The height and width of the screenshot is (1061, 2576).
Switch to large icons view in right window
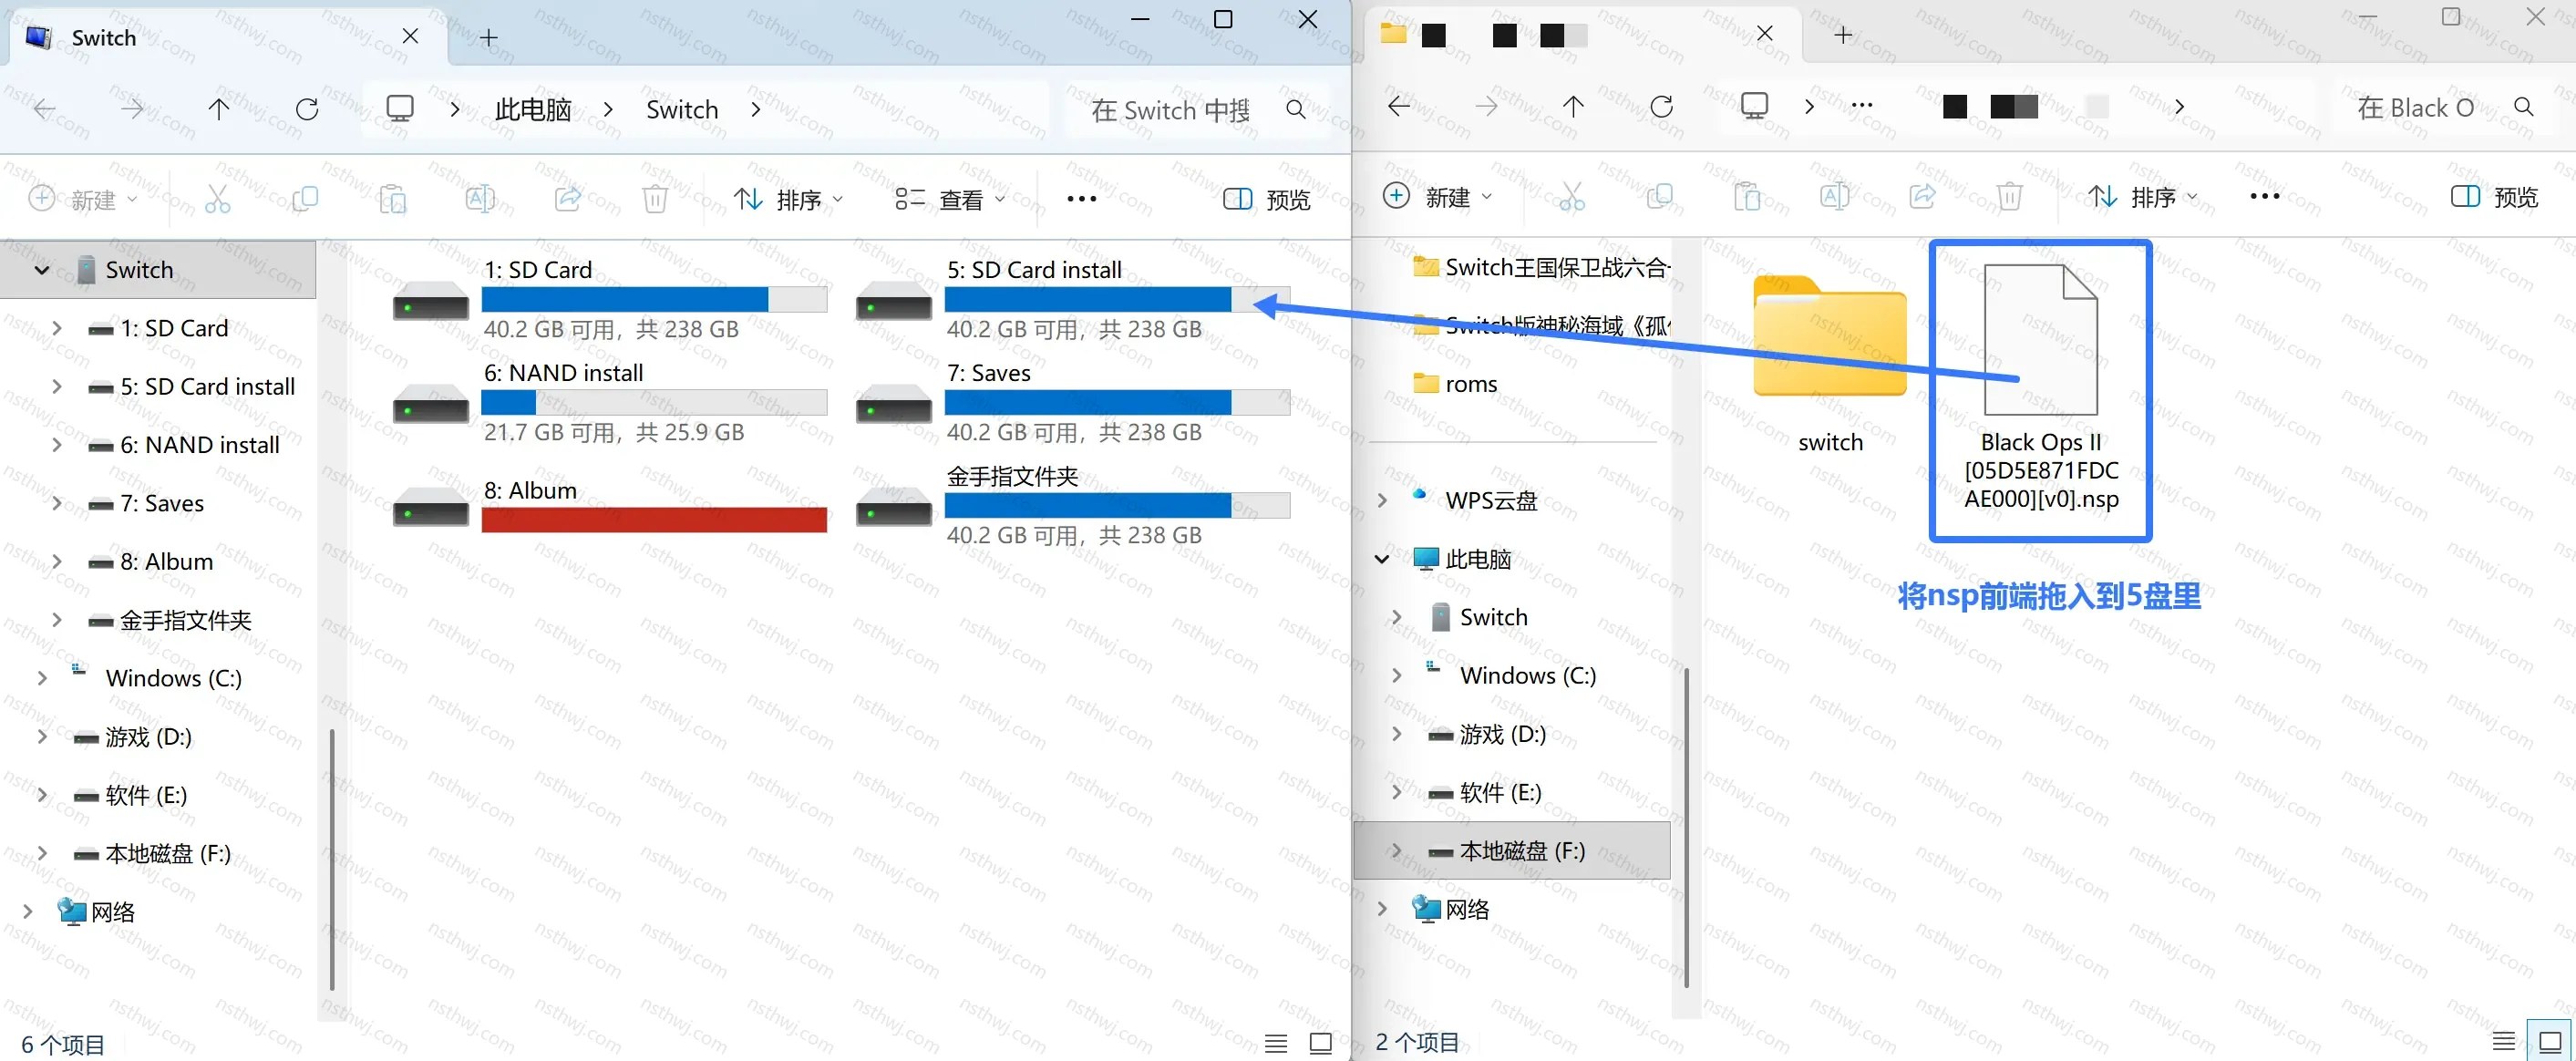click(2549, 1041)
